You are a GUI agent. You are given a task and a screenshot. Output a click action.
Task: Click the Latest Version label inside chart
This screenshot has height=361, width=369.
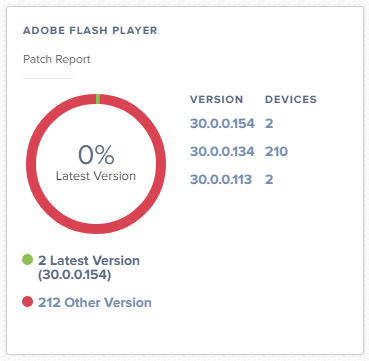click(x=96, y=176)
